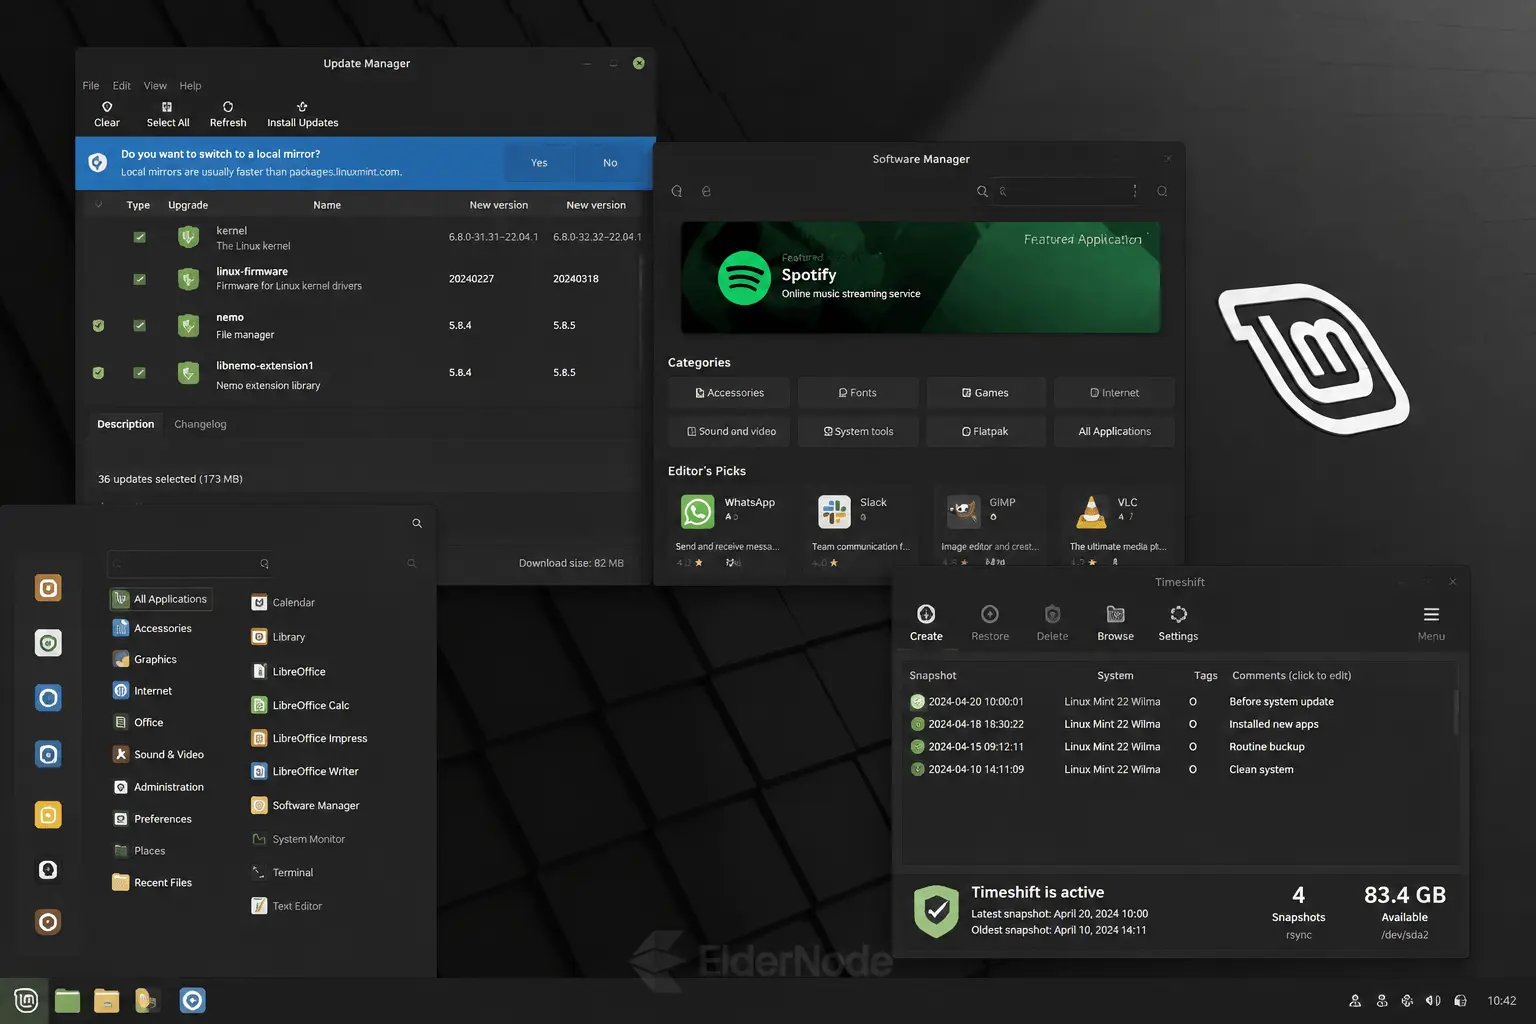Toggle the libnemo-extension1 upgrade checkbox
Viewport: 1536px width, 1024px height.
point(139,373)
